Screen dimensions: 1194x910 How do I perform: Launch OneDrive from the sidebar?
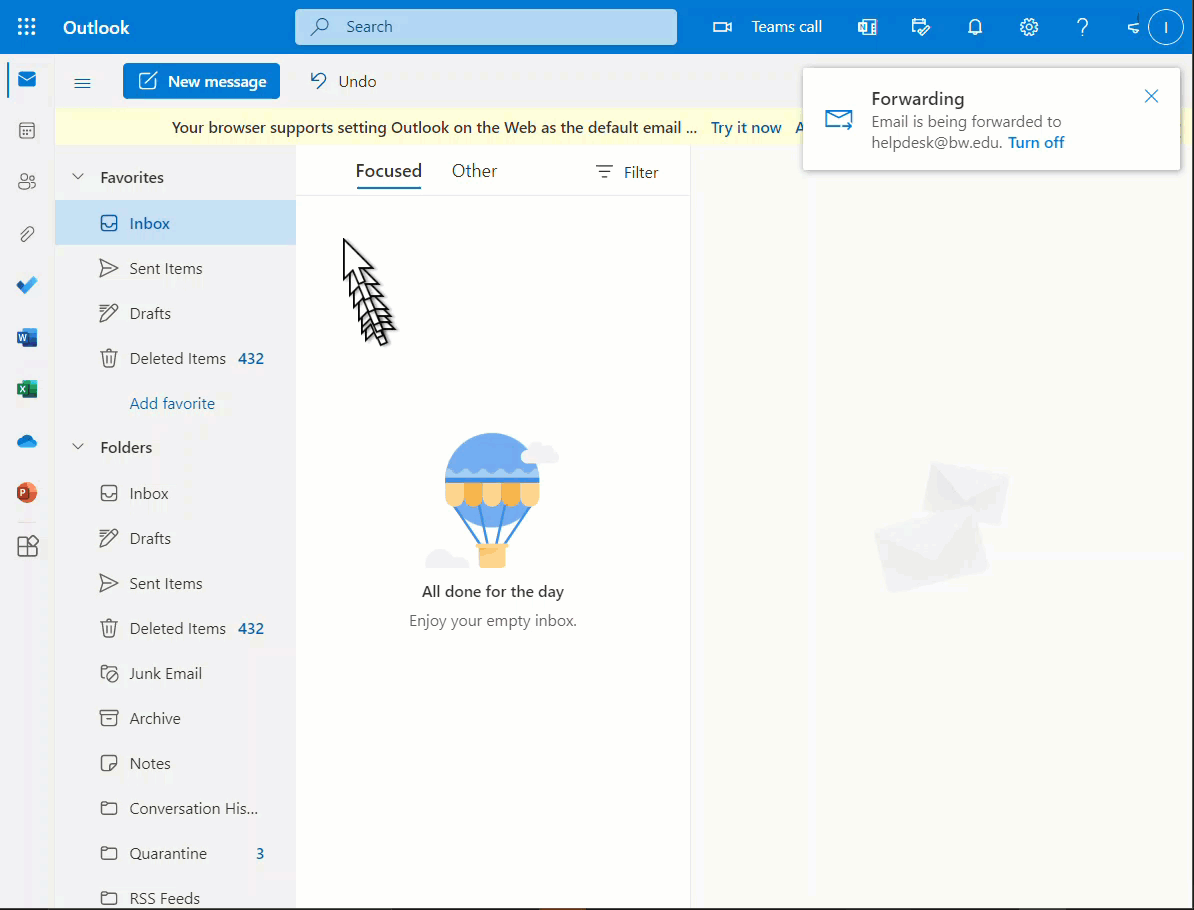click(x=27, y=442)
